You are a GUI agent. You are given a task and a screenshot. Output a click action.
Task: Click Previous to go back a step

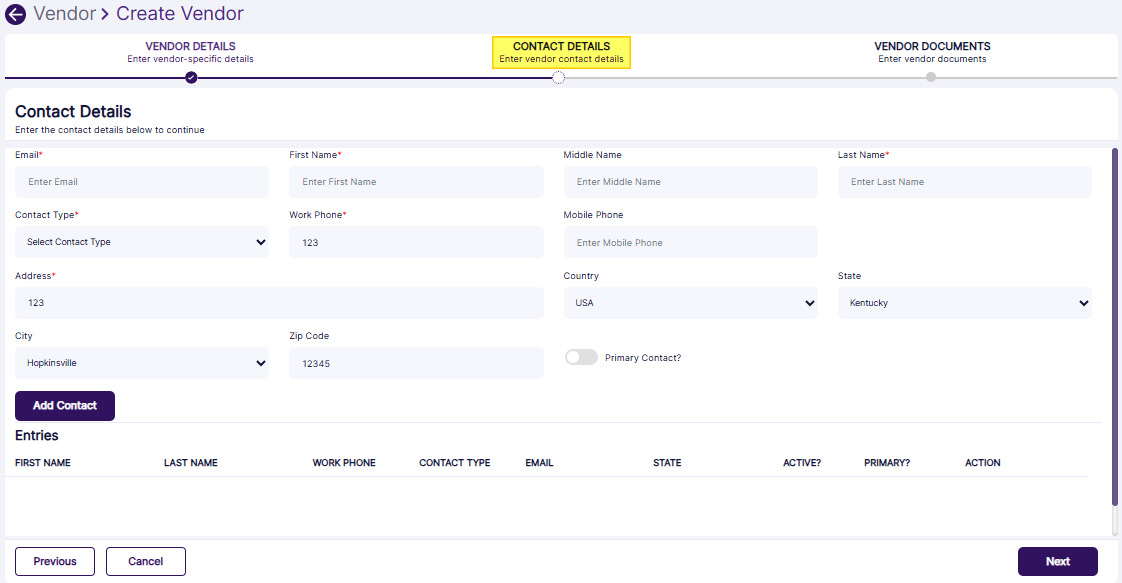[x=54, y=561]
